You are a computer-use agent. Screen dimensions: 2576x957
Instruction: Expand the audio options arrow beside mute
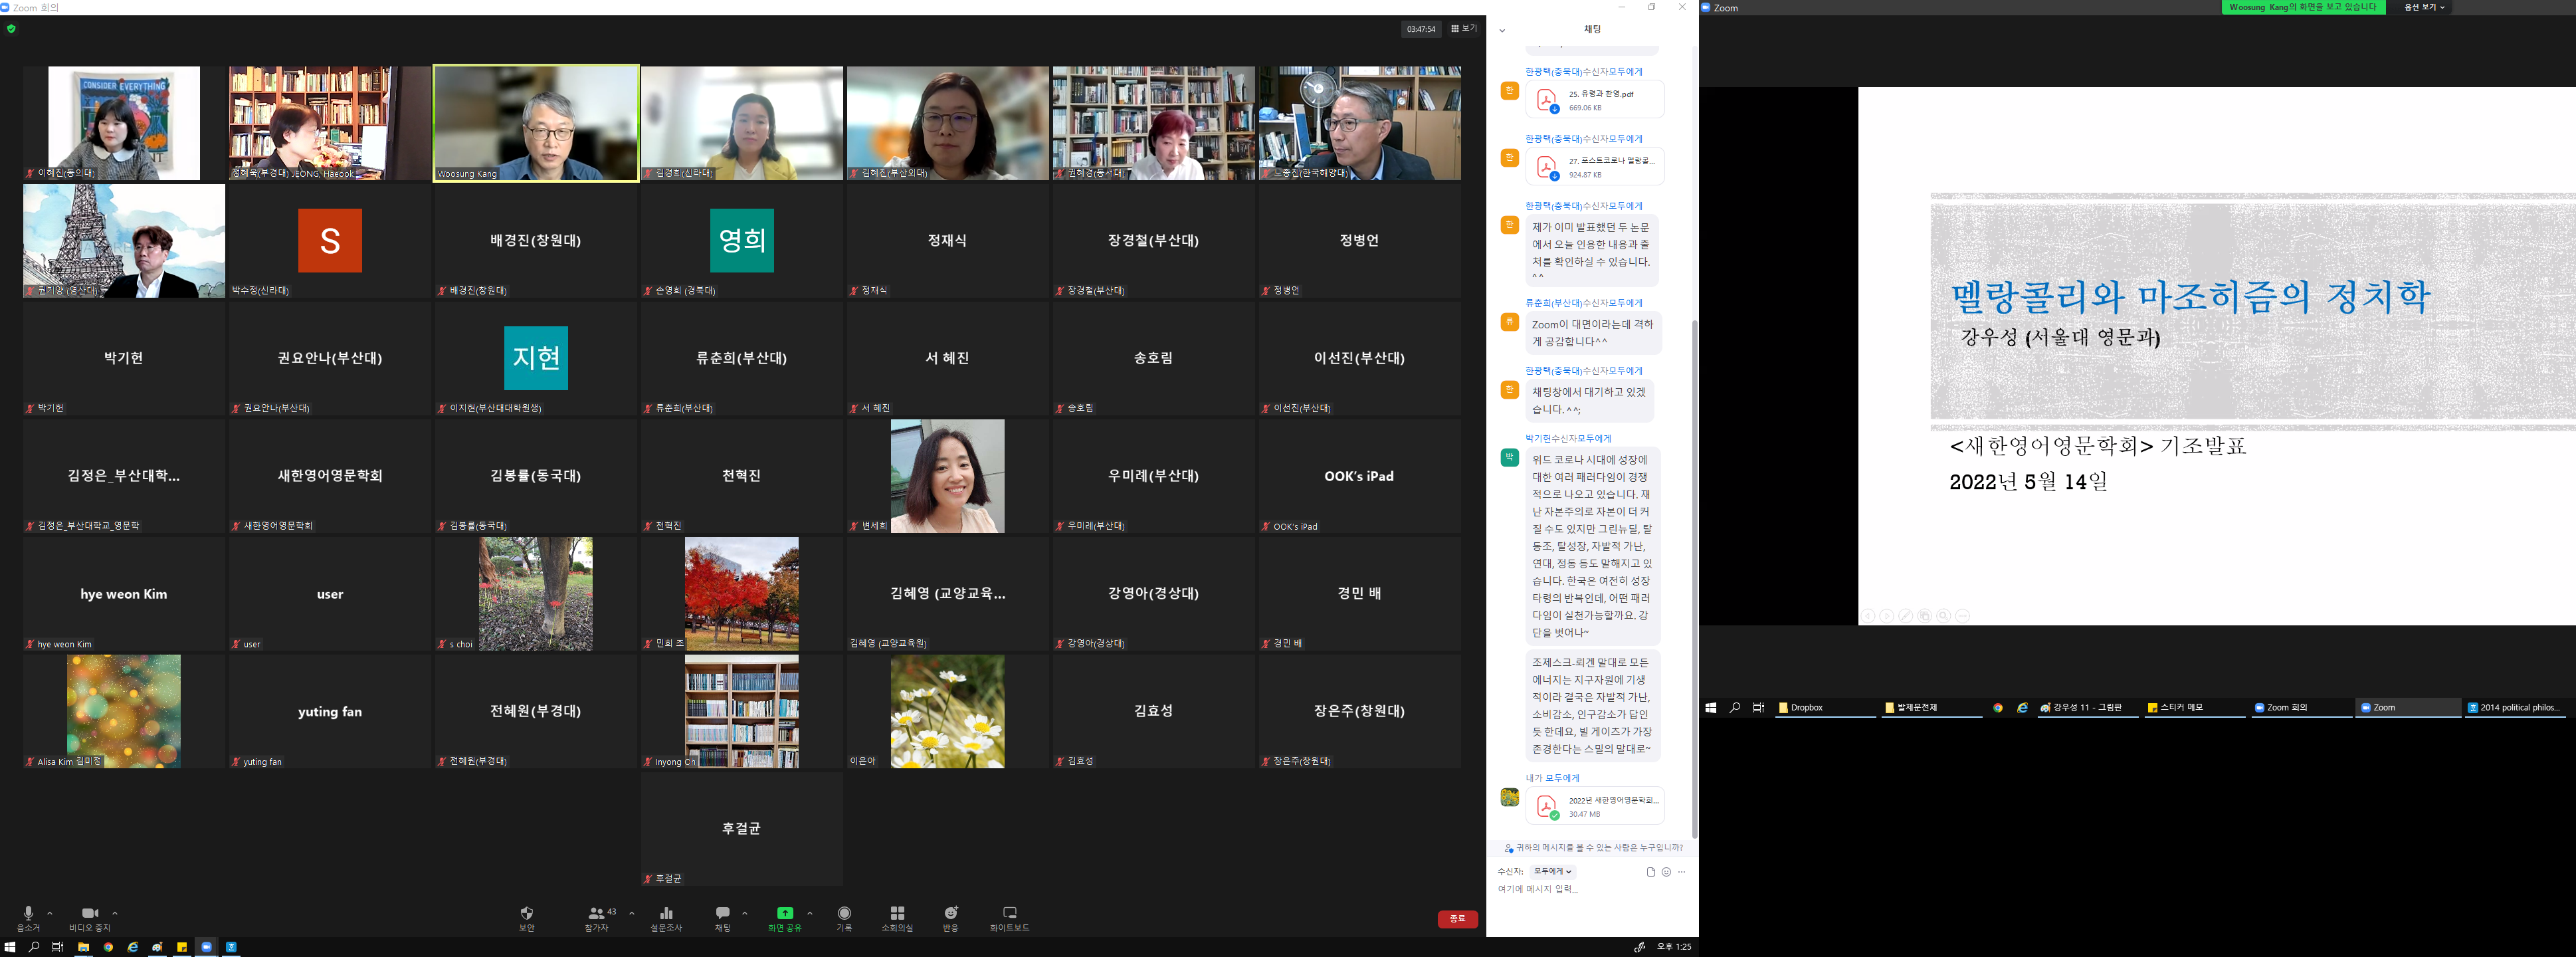pos(50,913)
